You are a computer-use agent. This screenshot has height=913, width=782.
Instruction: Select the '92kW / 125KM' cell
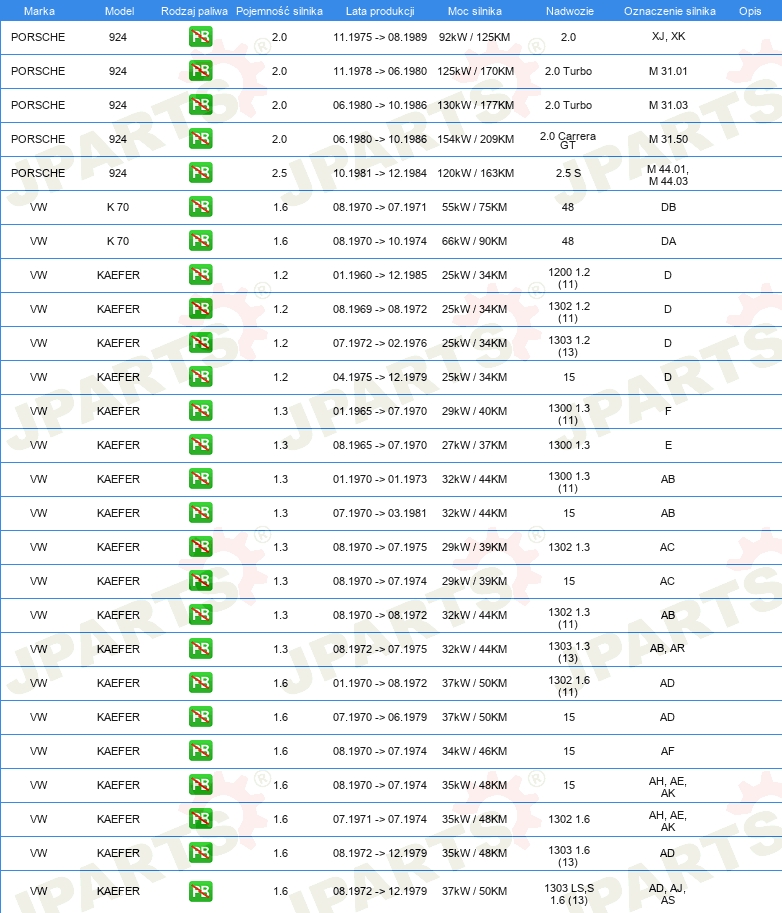pos(474,37)
